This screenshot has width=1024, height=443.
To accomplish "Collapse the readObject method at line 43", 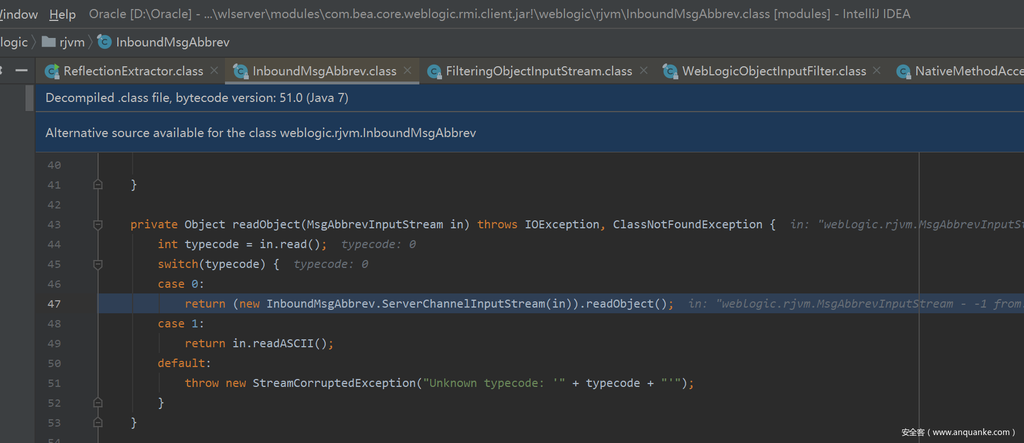I will coord(98,225).
